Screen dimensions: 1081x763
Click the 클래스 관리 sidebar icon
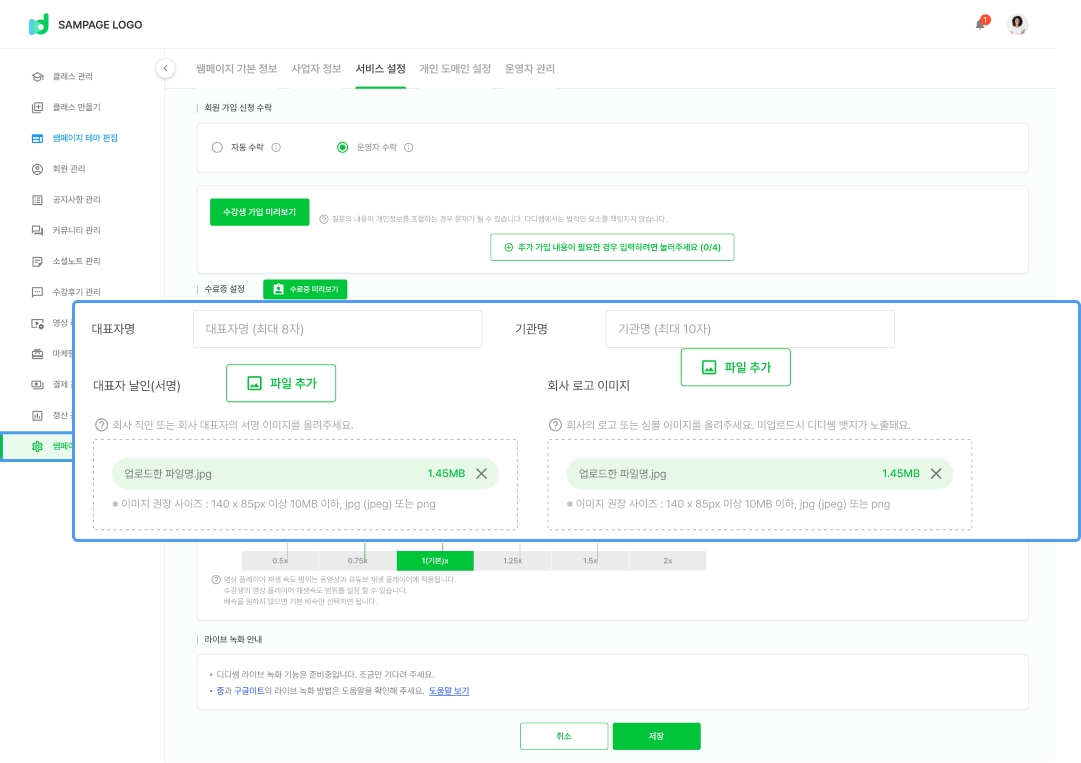[x=37, y=76]
